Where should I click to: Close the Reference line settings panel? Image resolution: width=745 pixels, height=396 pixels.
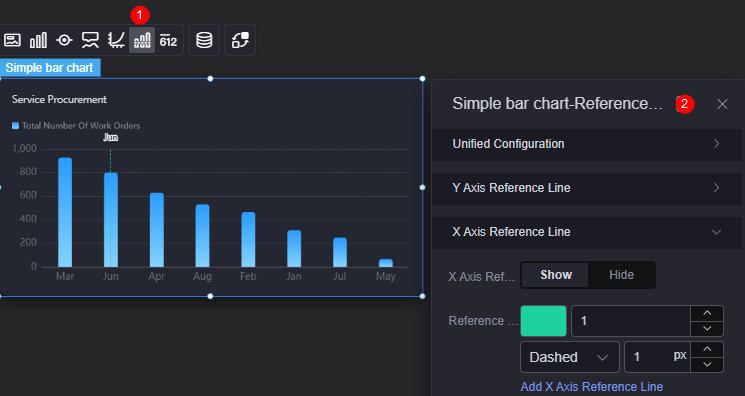(x=722, y=104)
